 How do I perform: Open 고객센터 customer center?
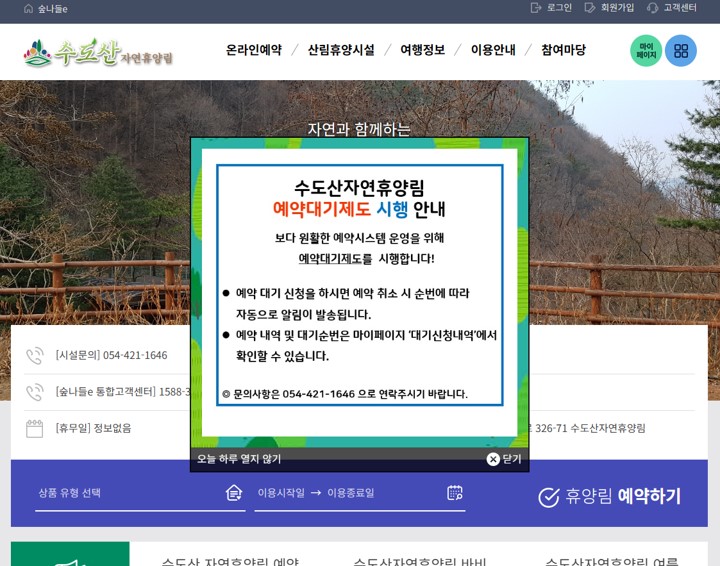coord(672,8)
